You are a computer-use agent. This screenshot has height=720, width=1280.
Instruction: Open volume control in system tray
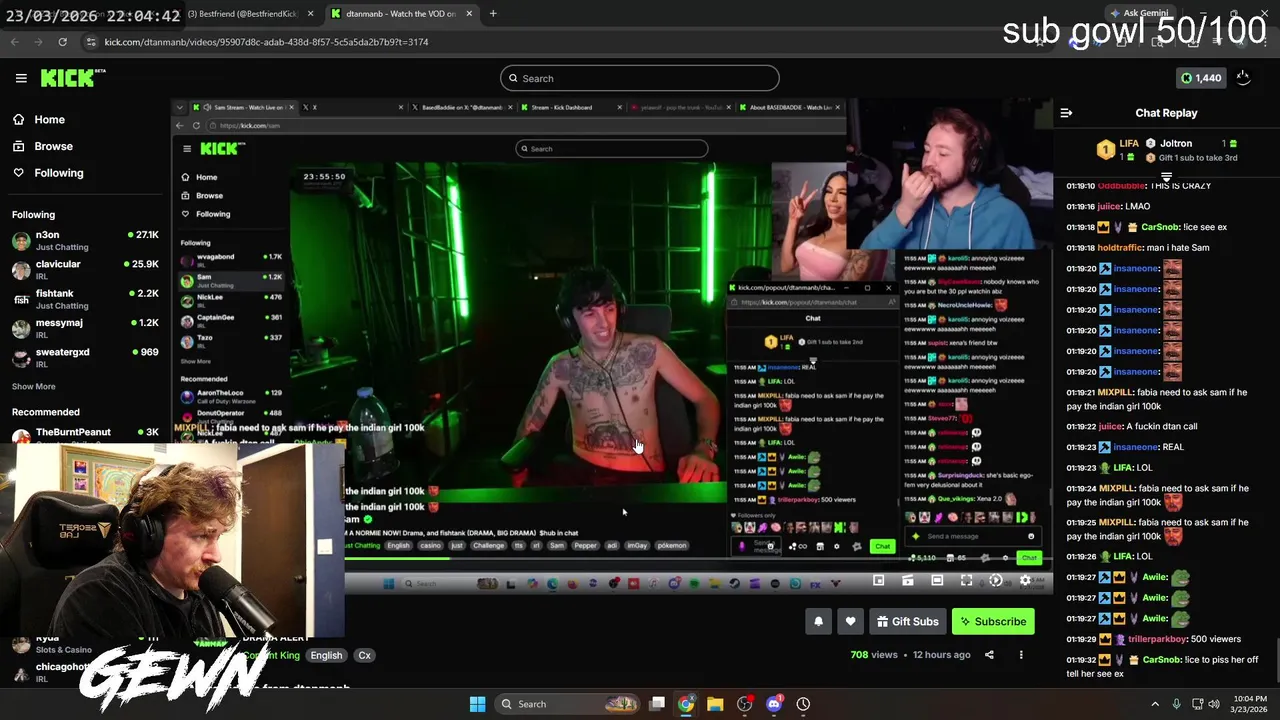pyautogui.click(x=1216, y=704)
